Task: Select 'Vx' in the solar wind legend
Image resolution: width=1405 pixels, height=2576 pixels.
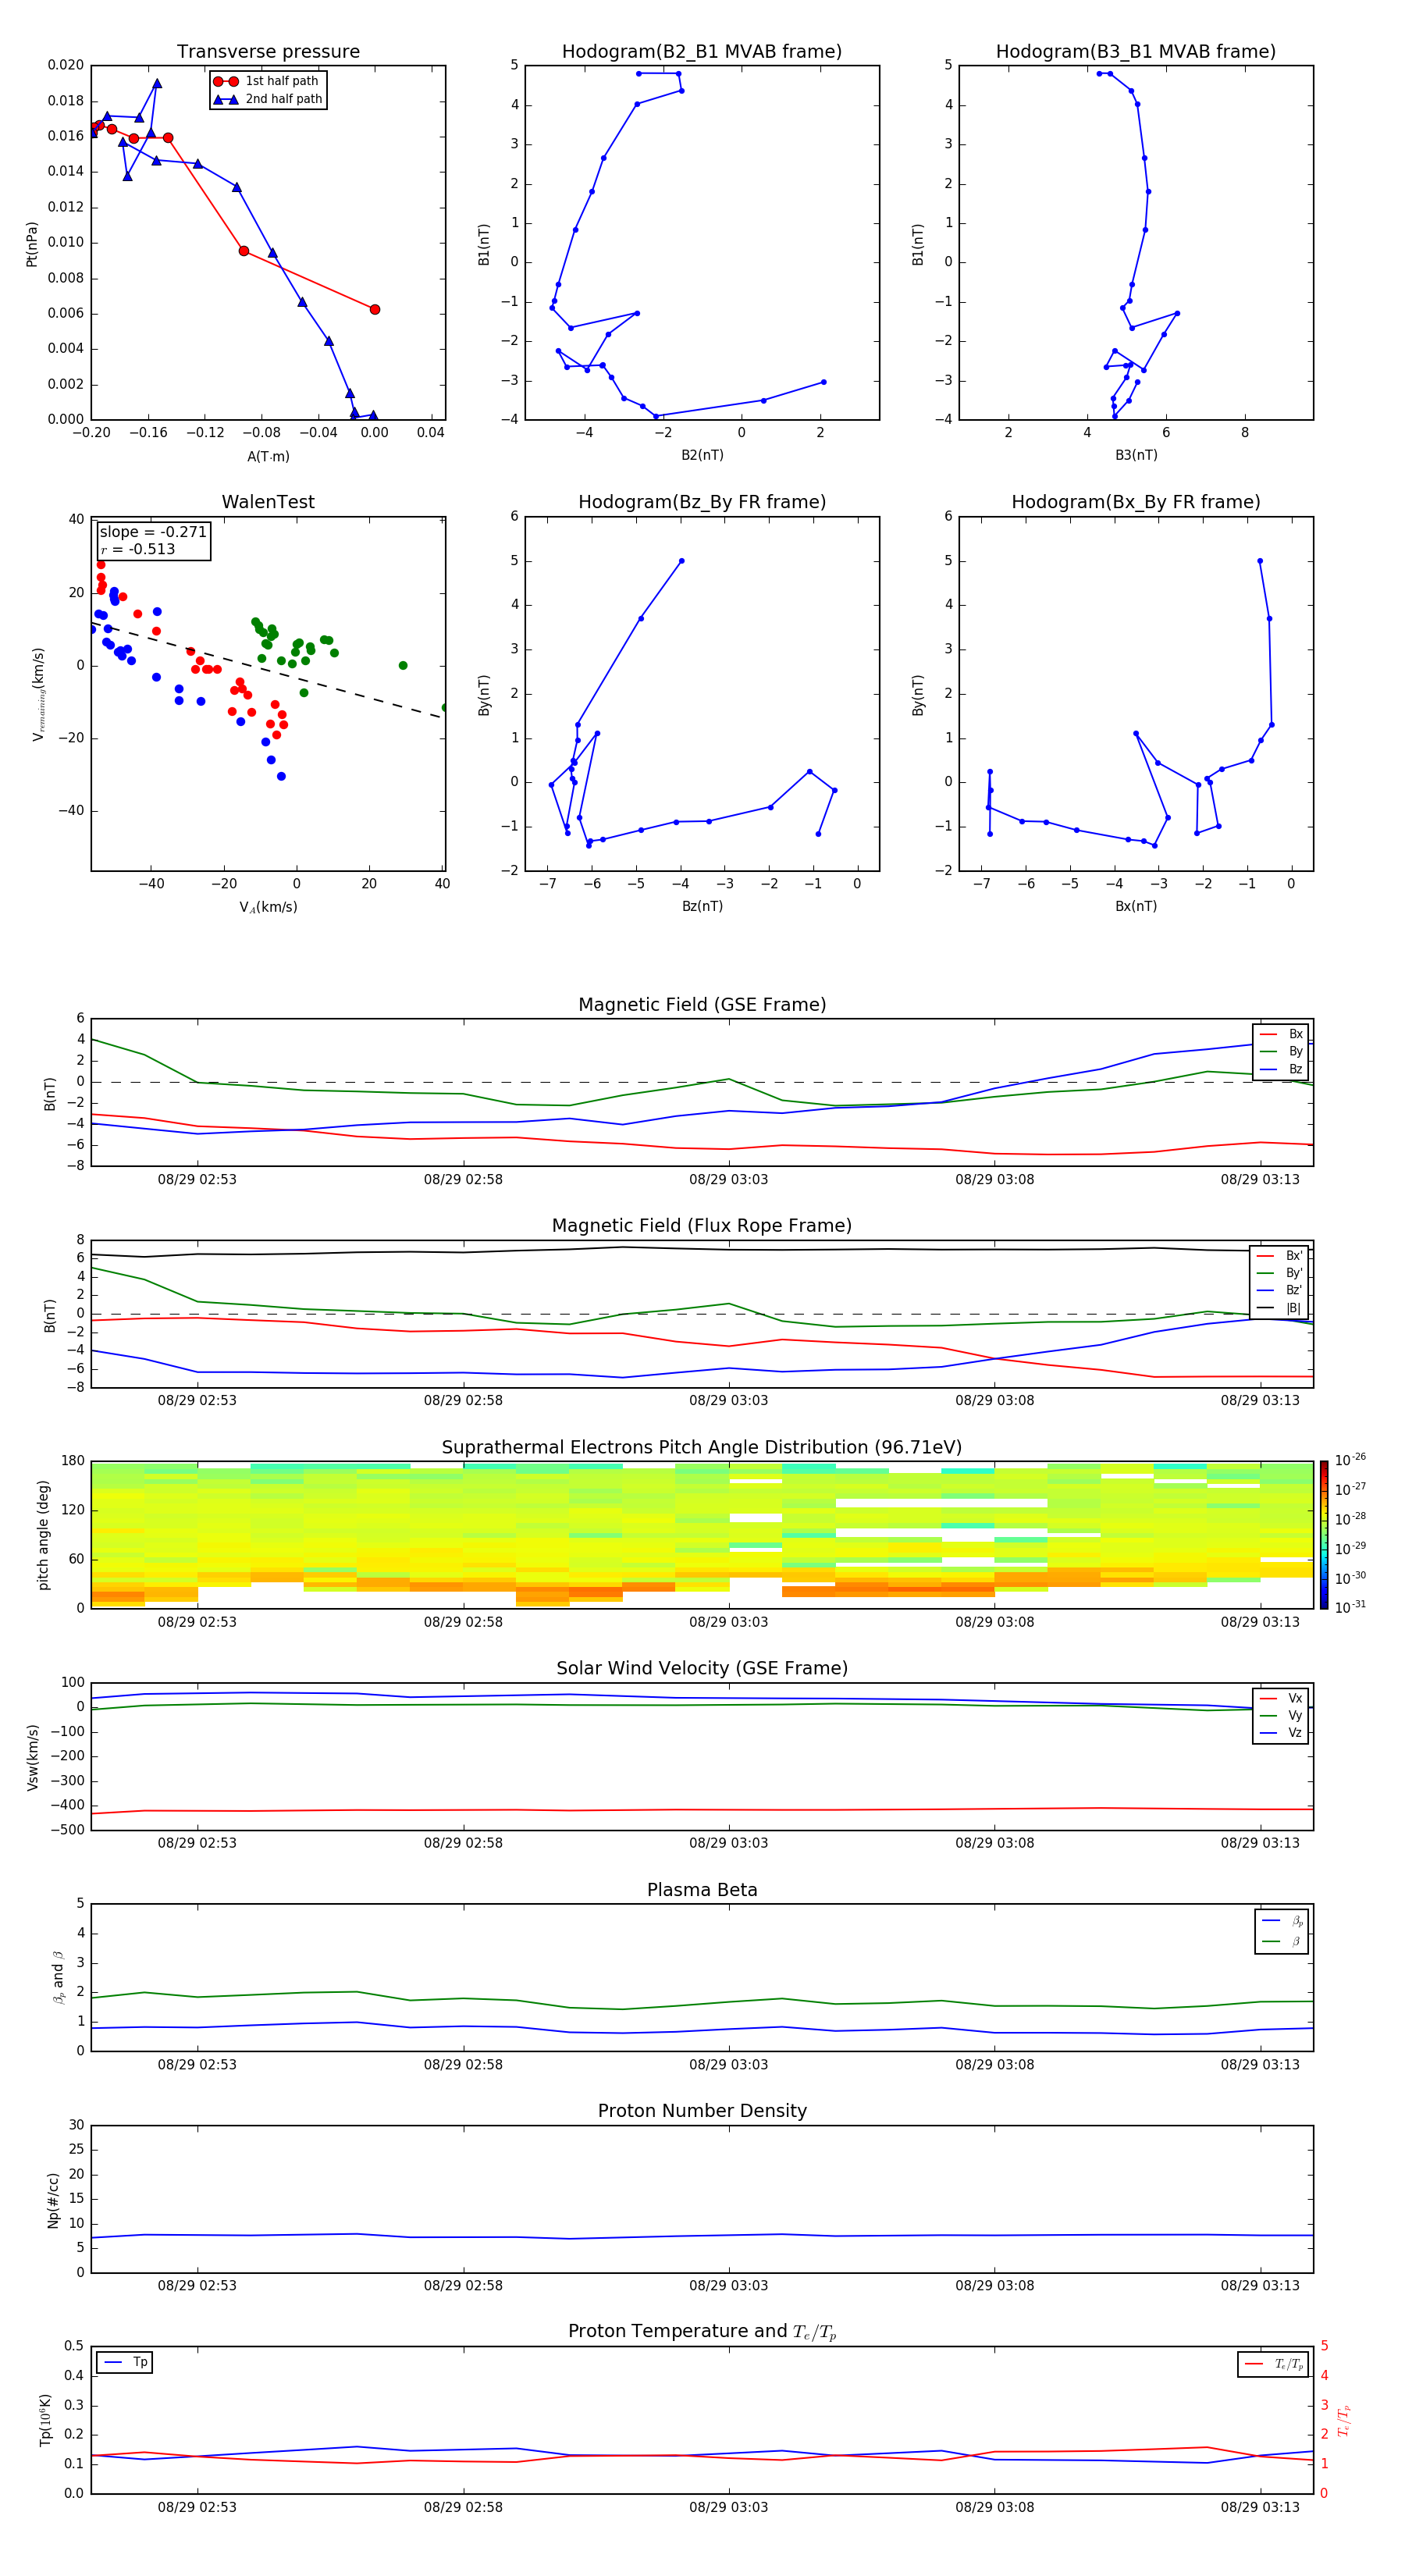Action: click(x=1281, y=1698)
